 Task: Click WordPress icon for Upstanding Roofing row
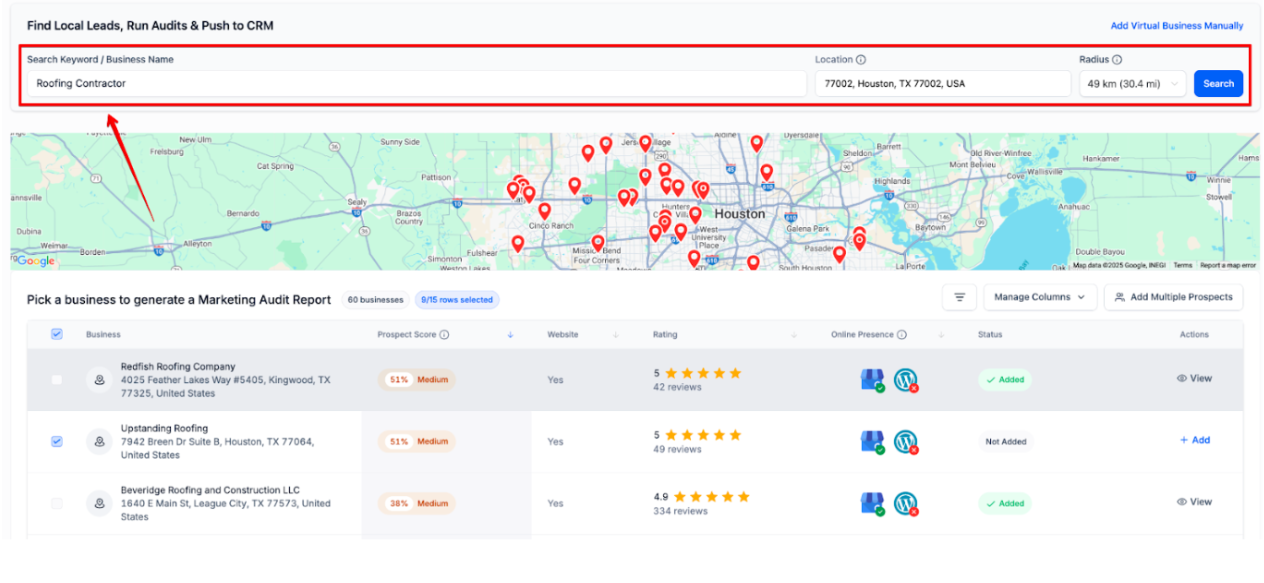point(906,441)
